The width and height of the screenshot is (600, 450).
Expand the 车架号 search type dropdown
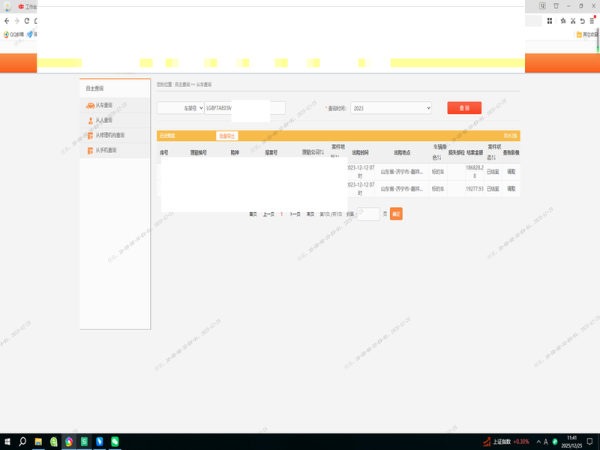[181, 107]
